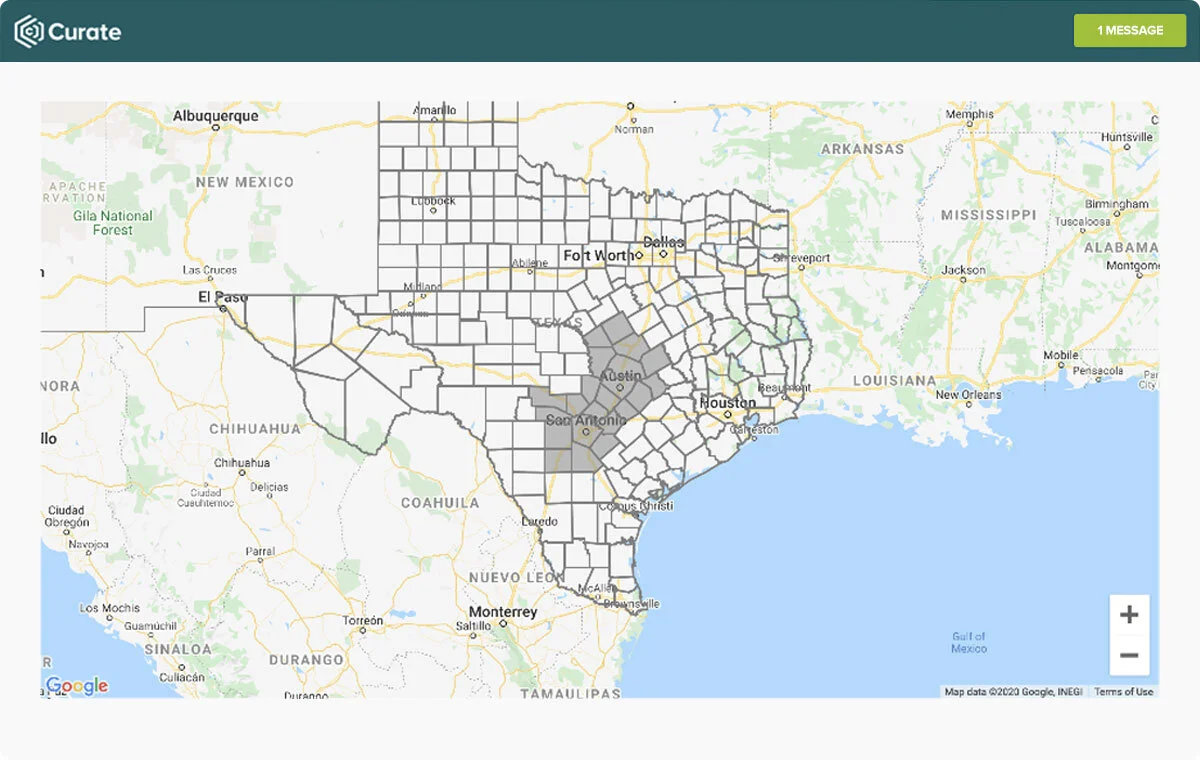Open the 1 MESSAGE button
Viewport: 1200px width, 760px height.
pyautogui.click(x=1130, y=30)
